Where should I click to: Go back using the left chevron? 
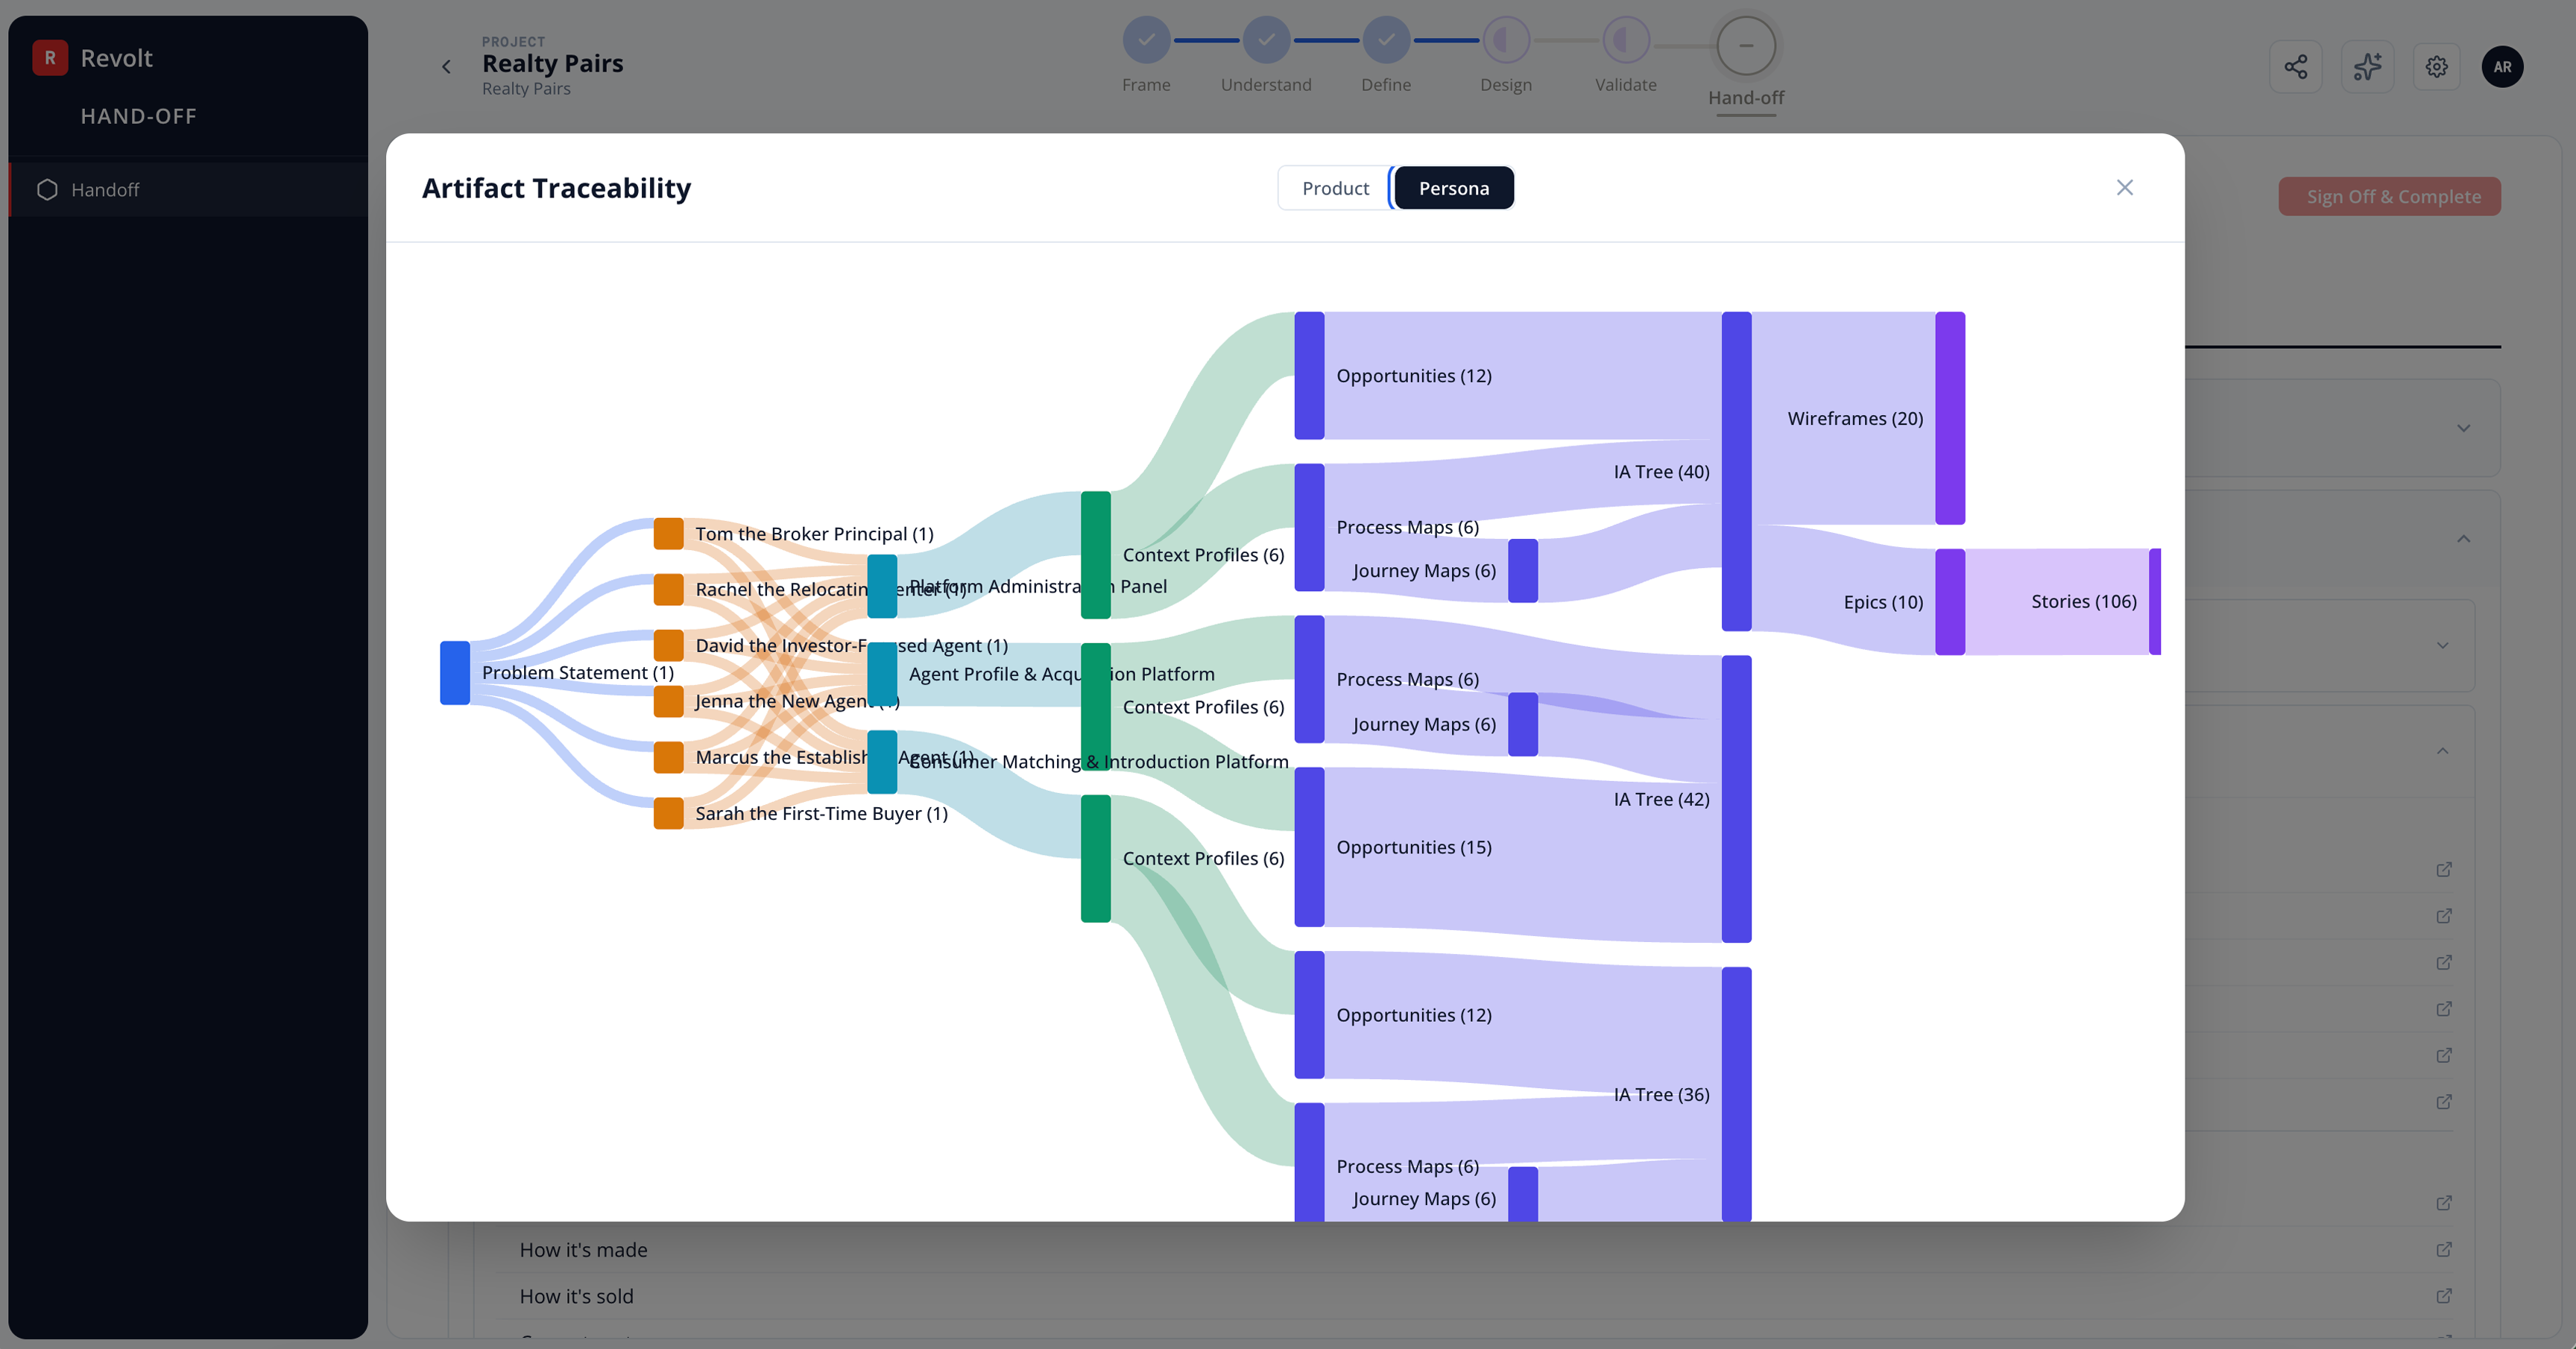coord(446,67)
